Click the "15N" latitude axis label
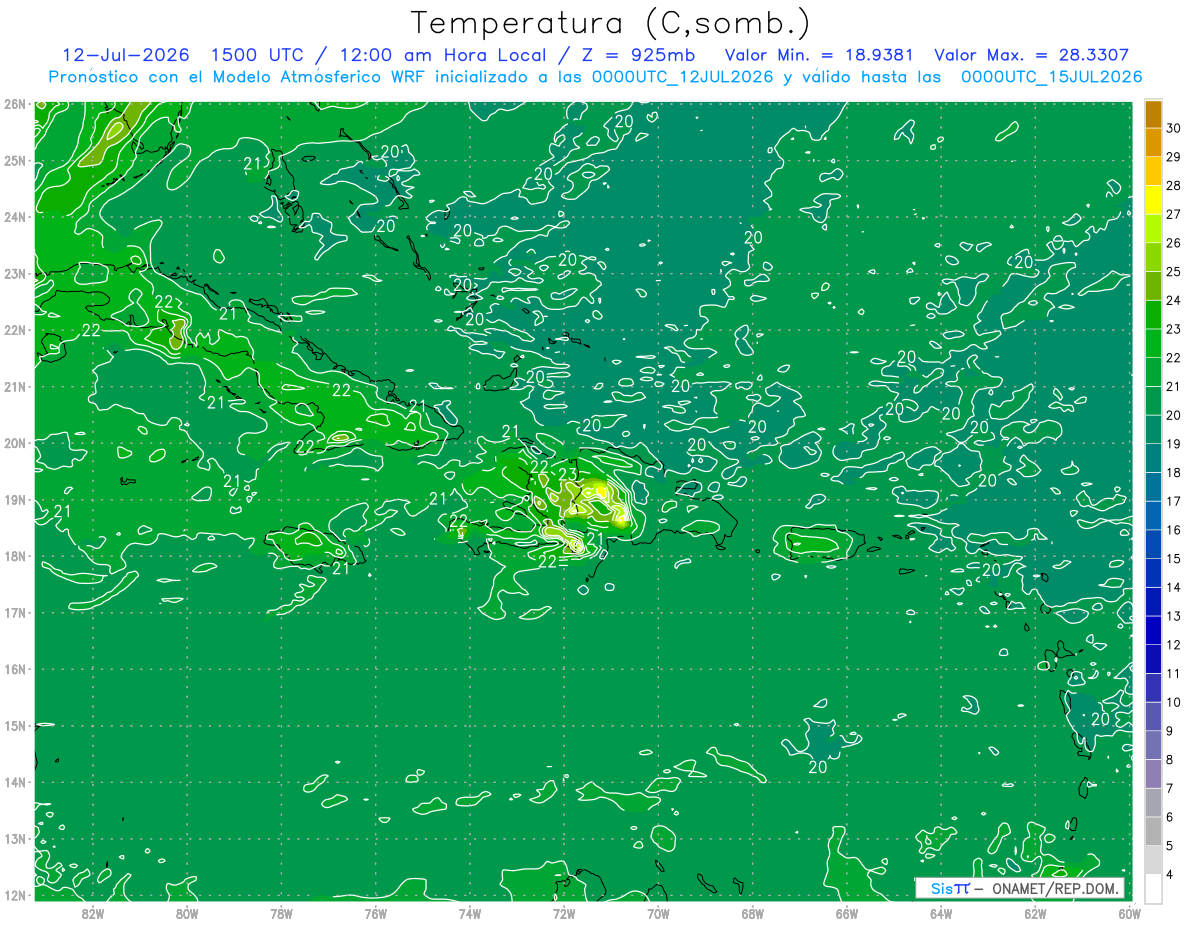This screenshot has height=927, width=1200. click(14, 726)
